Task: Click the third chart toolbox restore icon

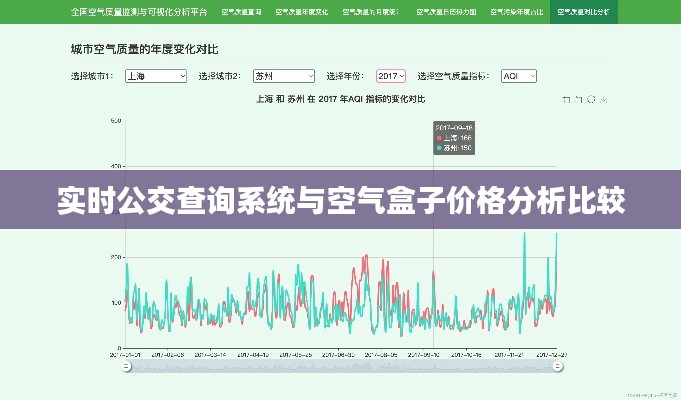Action: 591,99
